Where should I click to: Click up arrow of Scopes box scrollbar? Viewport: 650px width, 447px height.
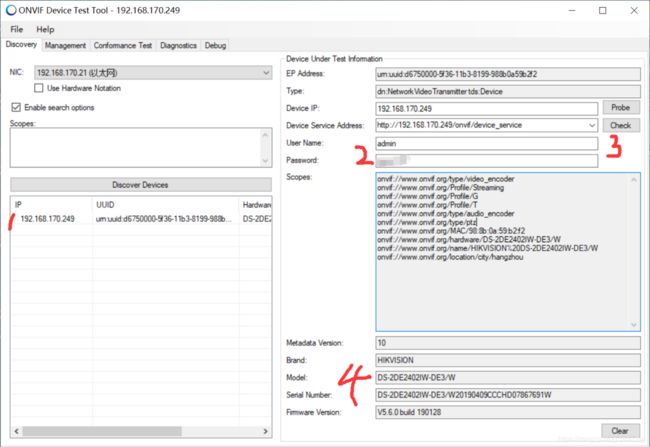click(x=634, y=179)
